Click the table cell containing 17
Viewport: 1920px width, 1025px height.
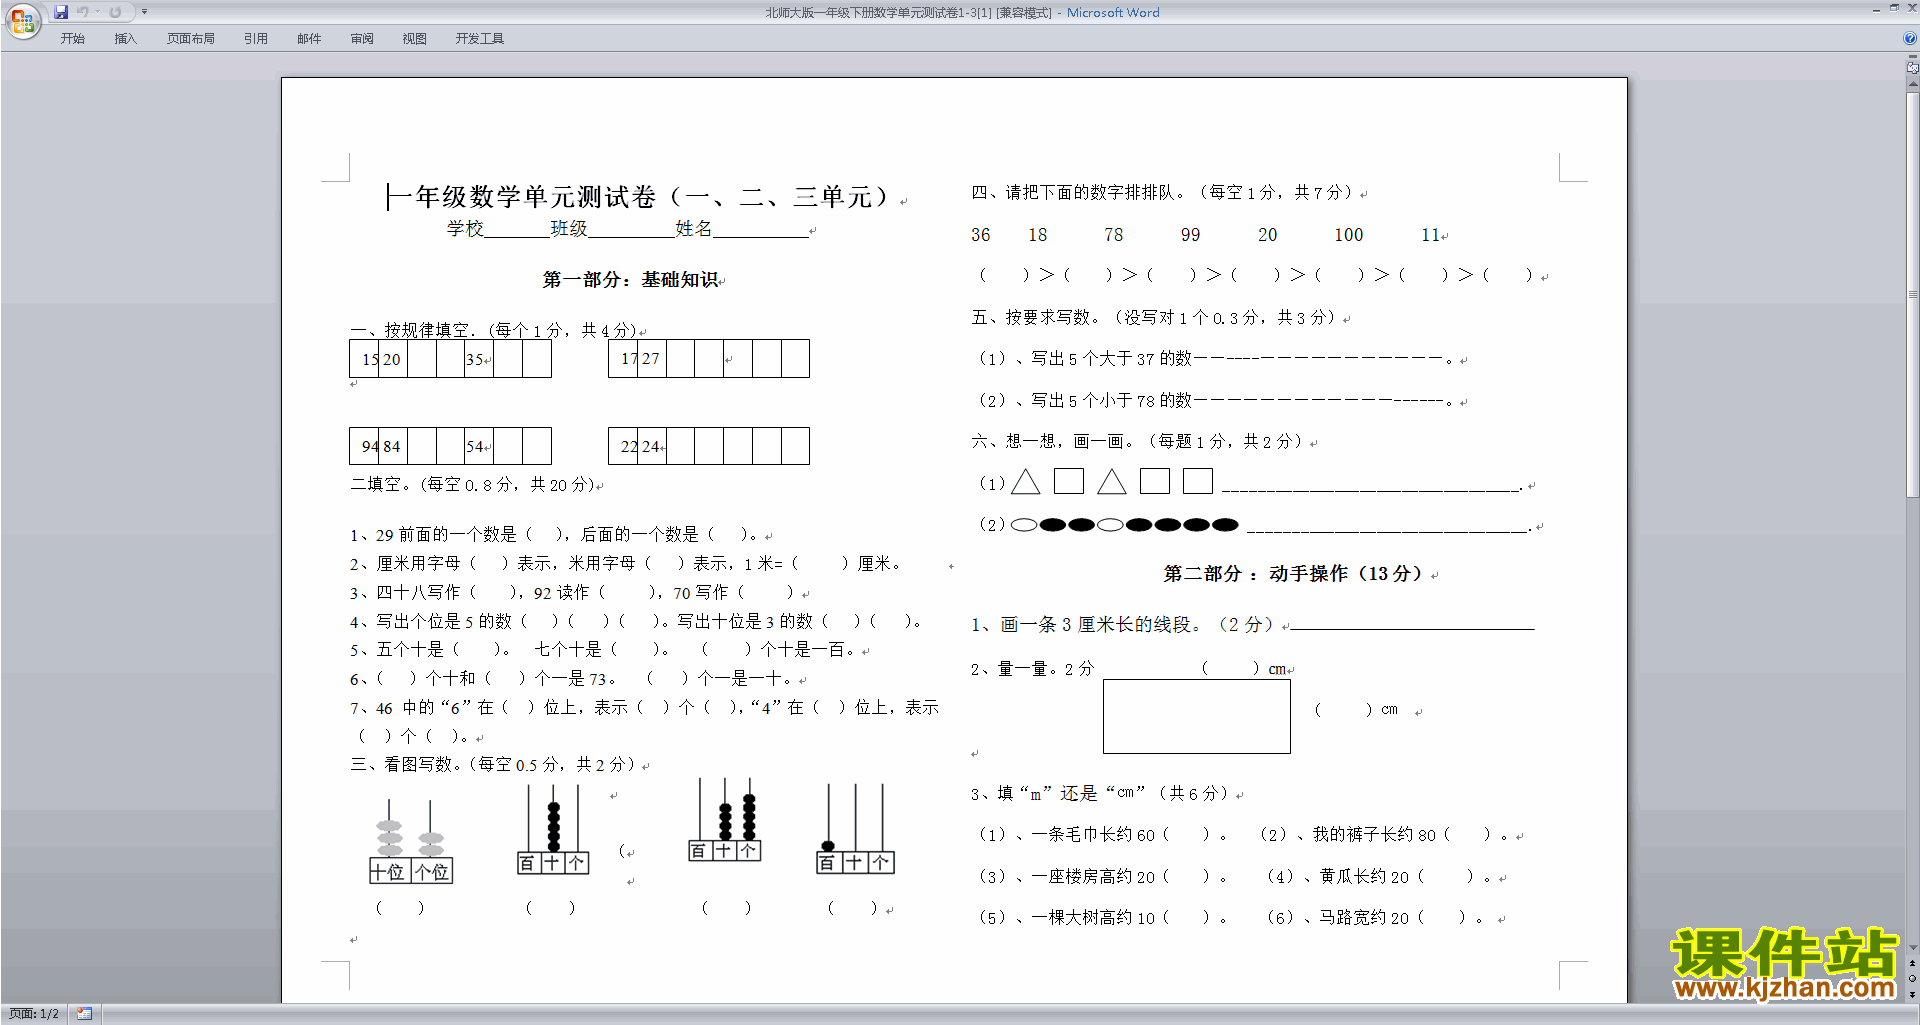pos(623,359)
